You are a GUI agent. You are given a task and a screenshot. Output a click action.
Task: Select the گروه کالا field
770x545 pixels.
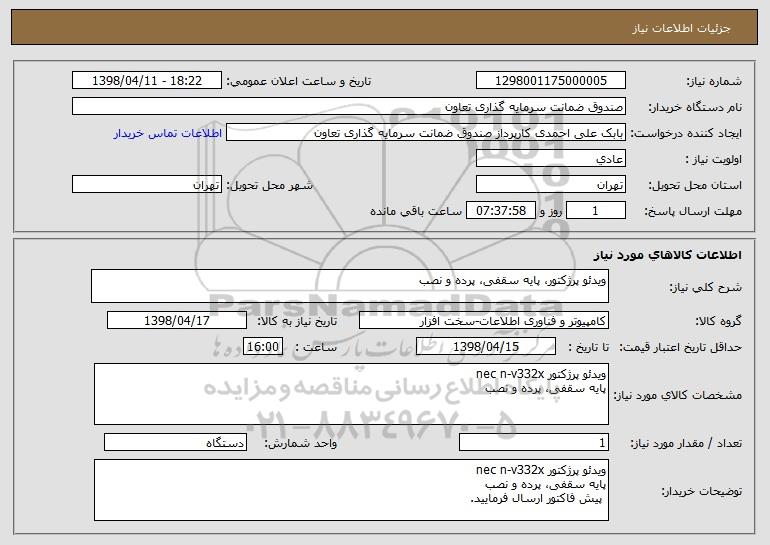coord(484,321)
